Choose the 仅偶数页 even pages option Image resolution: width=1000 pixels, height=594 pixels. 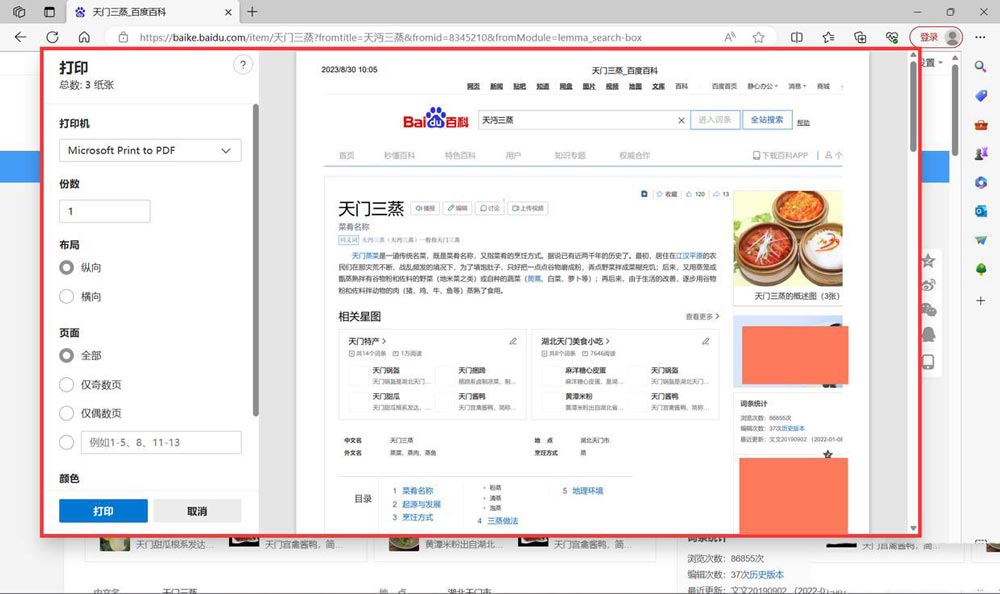coord(66,413)
